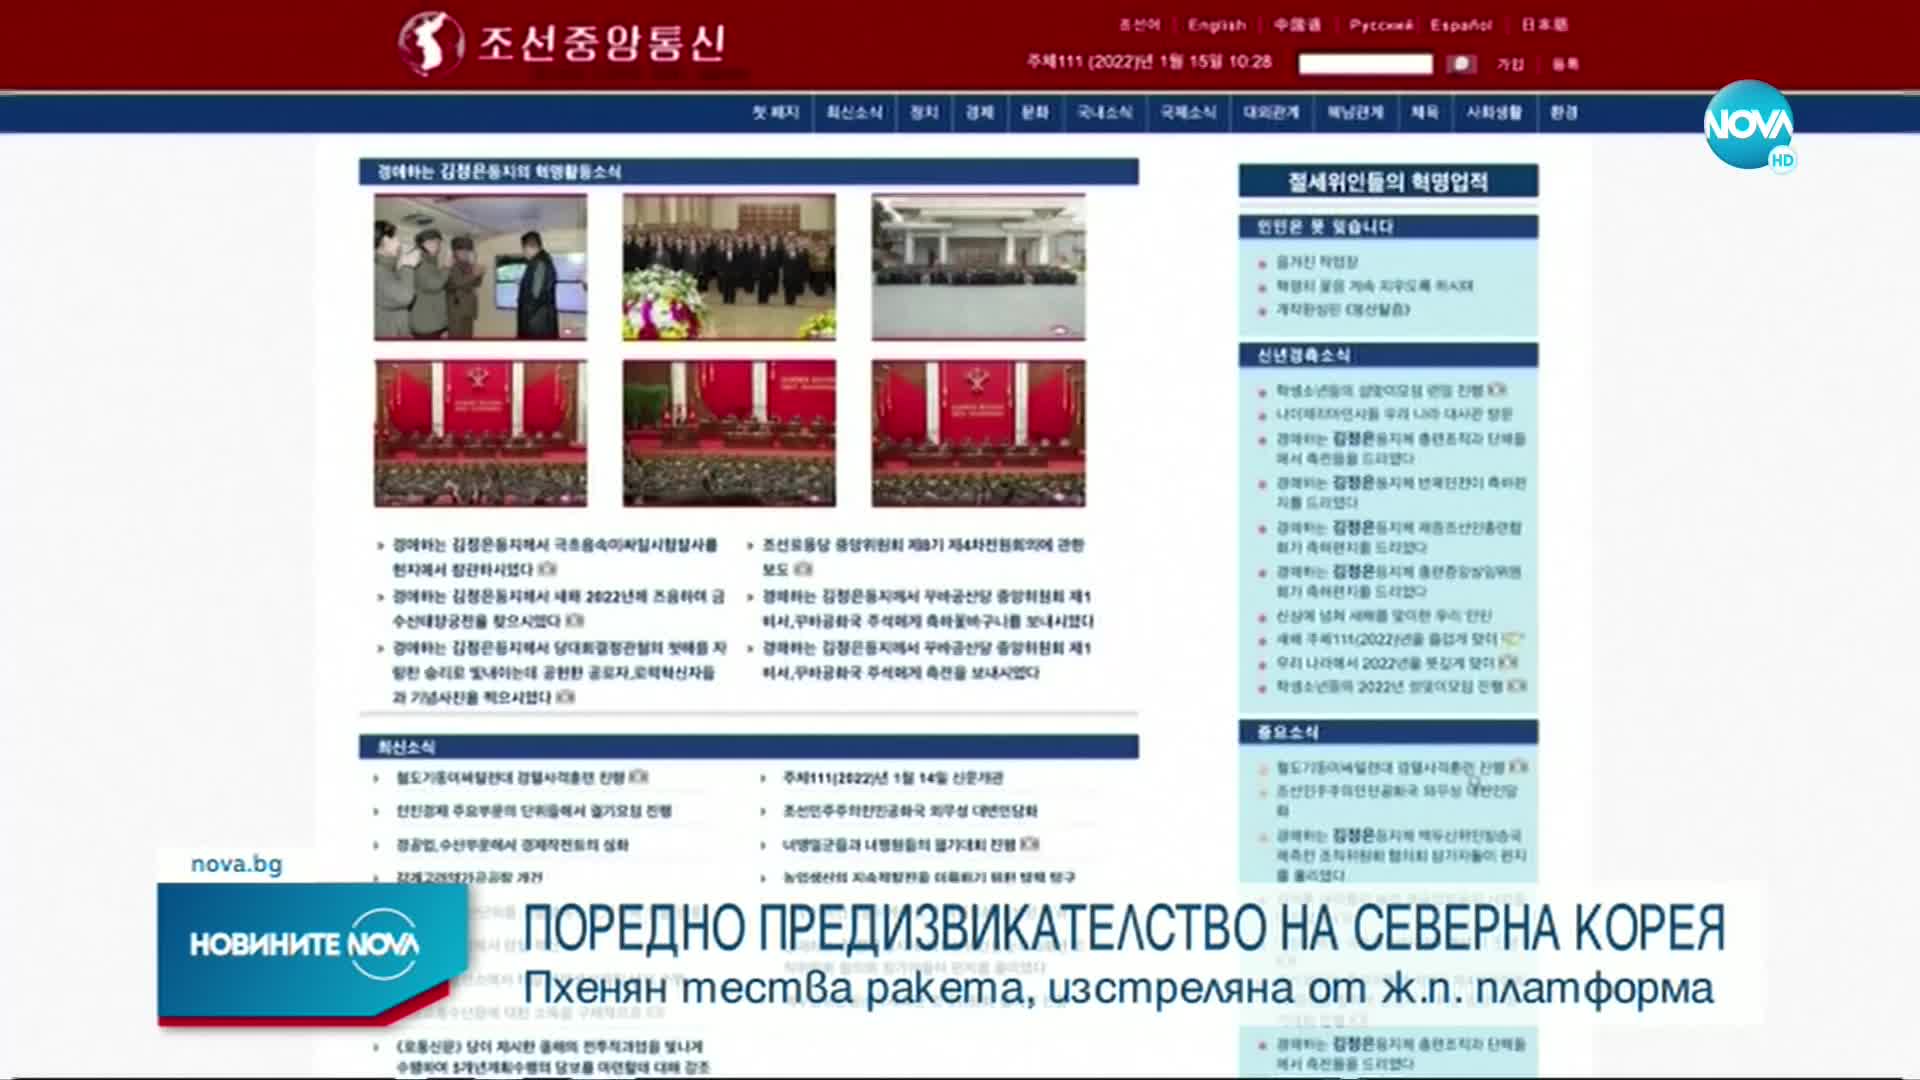Open the 《갱생》 item under 인민은 못 잊습니다
Image resolution: width=1920 pixels, height=1080 pixels.
pyautogui.click(x=1343, y=310)
